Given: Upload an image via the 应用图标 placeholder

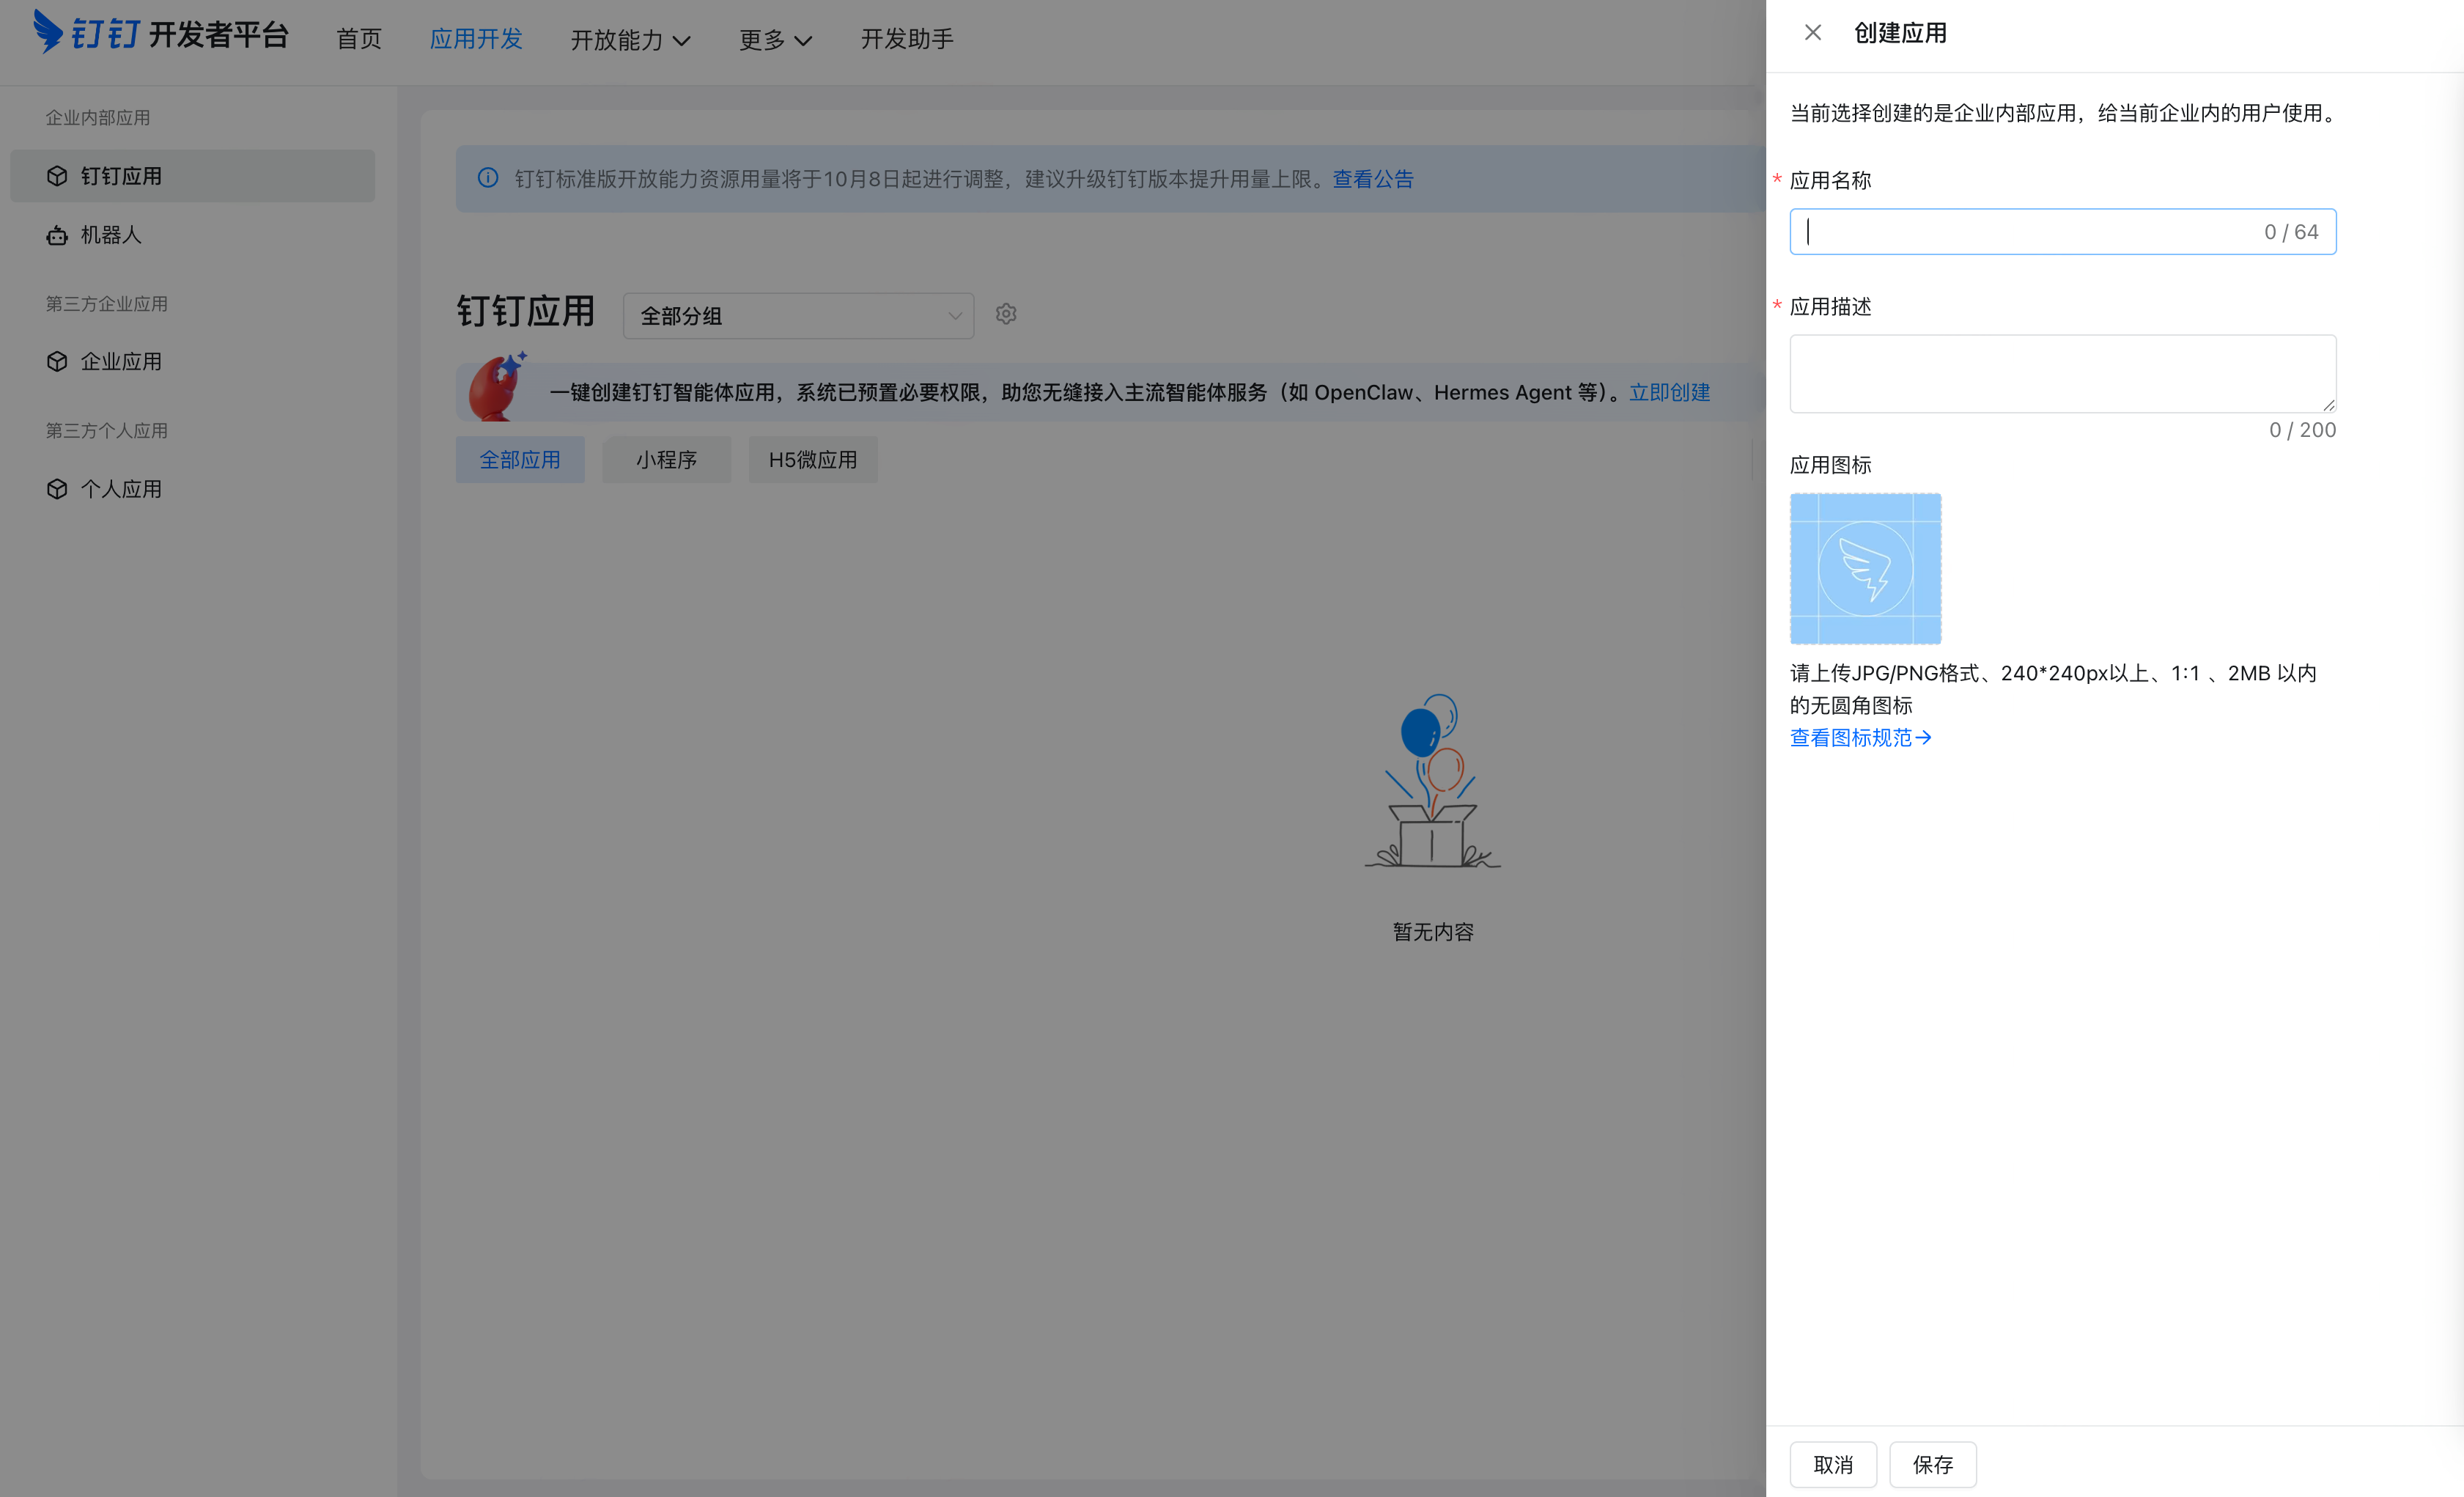Looking at the screenshot, I should tap(1865, 568).
